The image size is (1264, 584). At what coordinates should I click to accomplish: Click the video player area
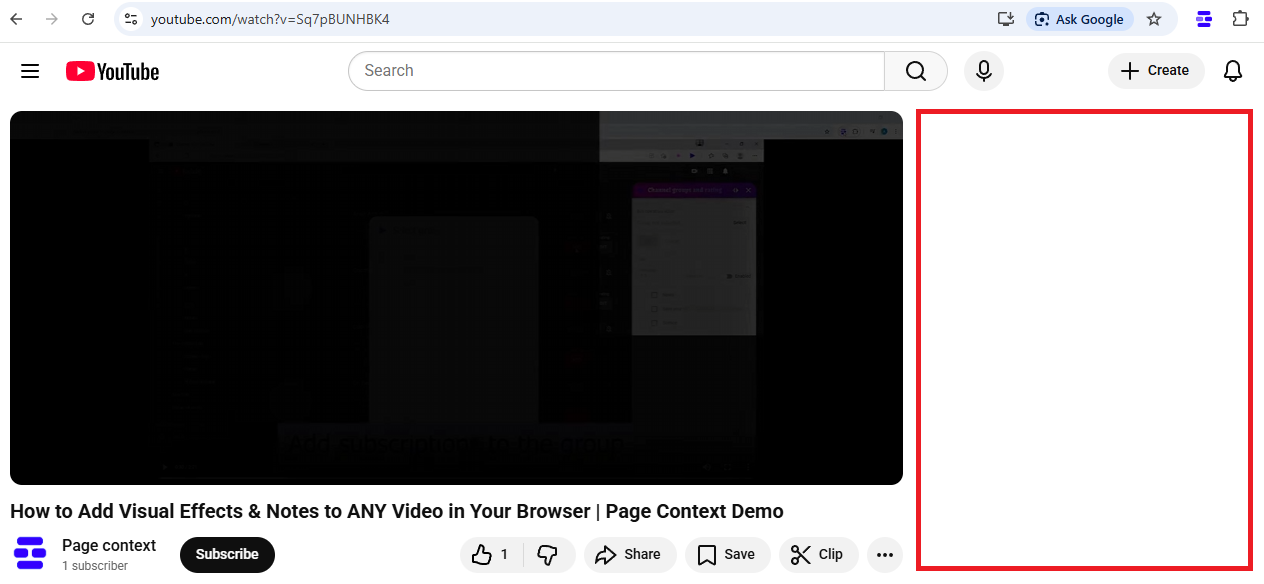coord(456,298)
